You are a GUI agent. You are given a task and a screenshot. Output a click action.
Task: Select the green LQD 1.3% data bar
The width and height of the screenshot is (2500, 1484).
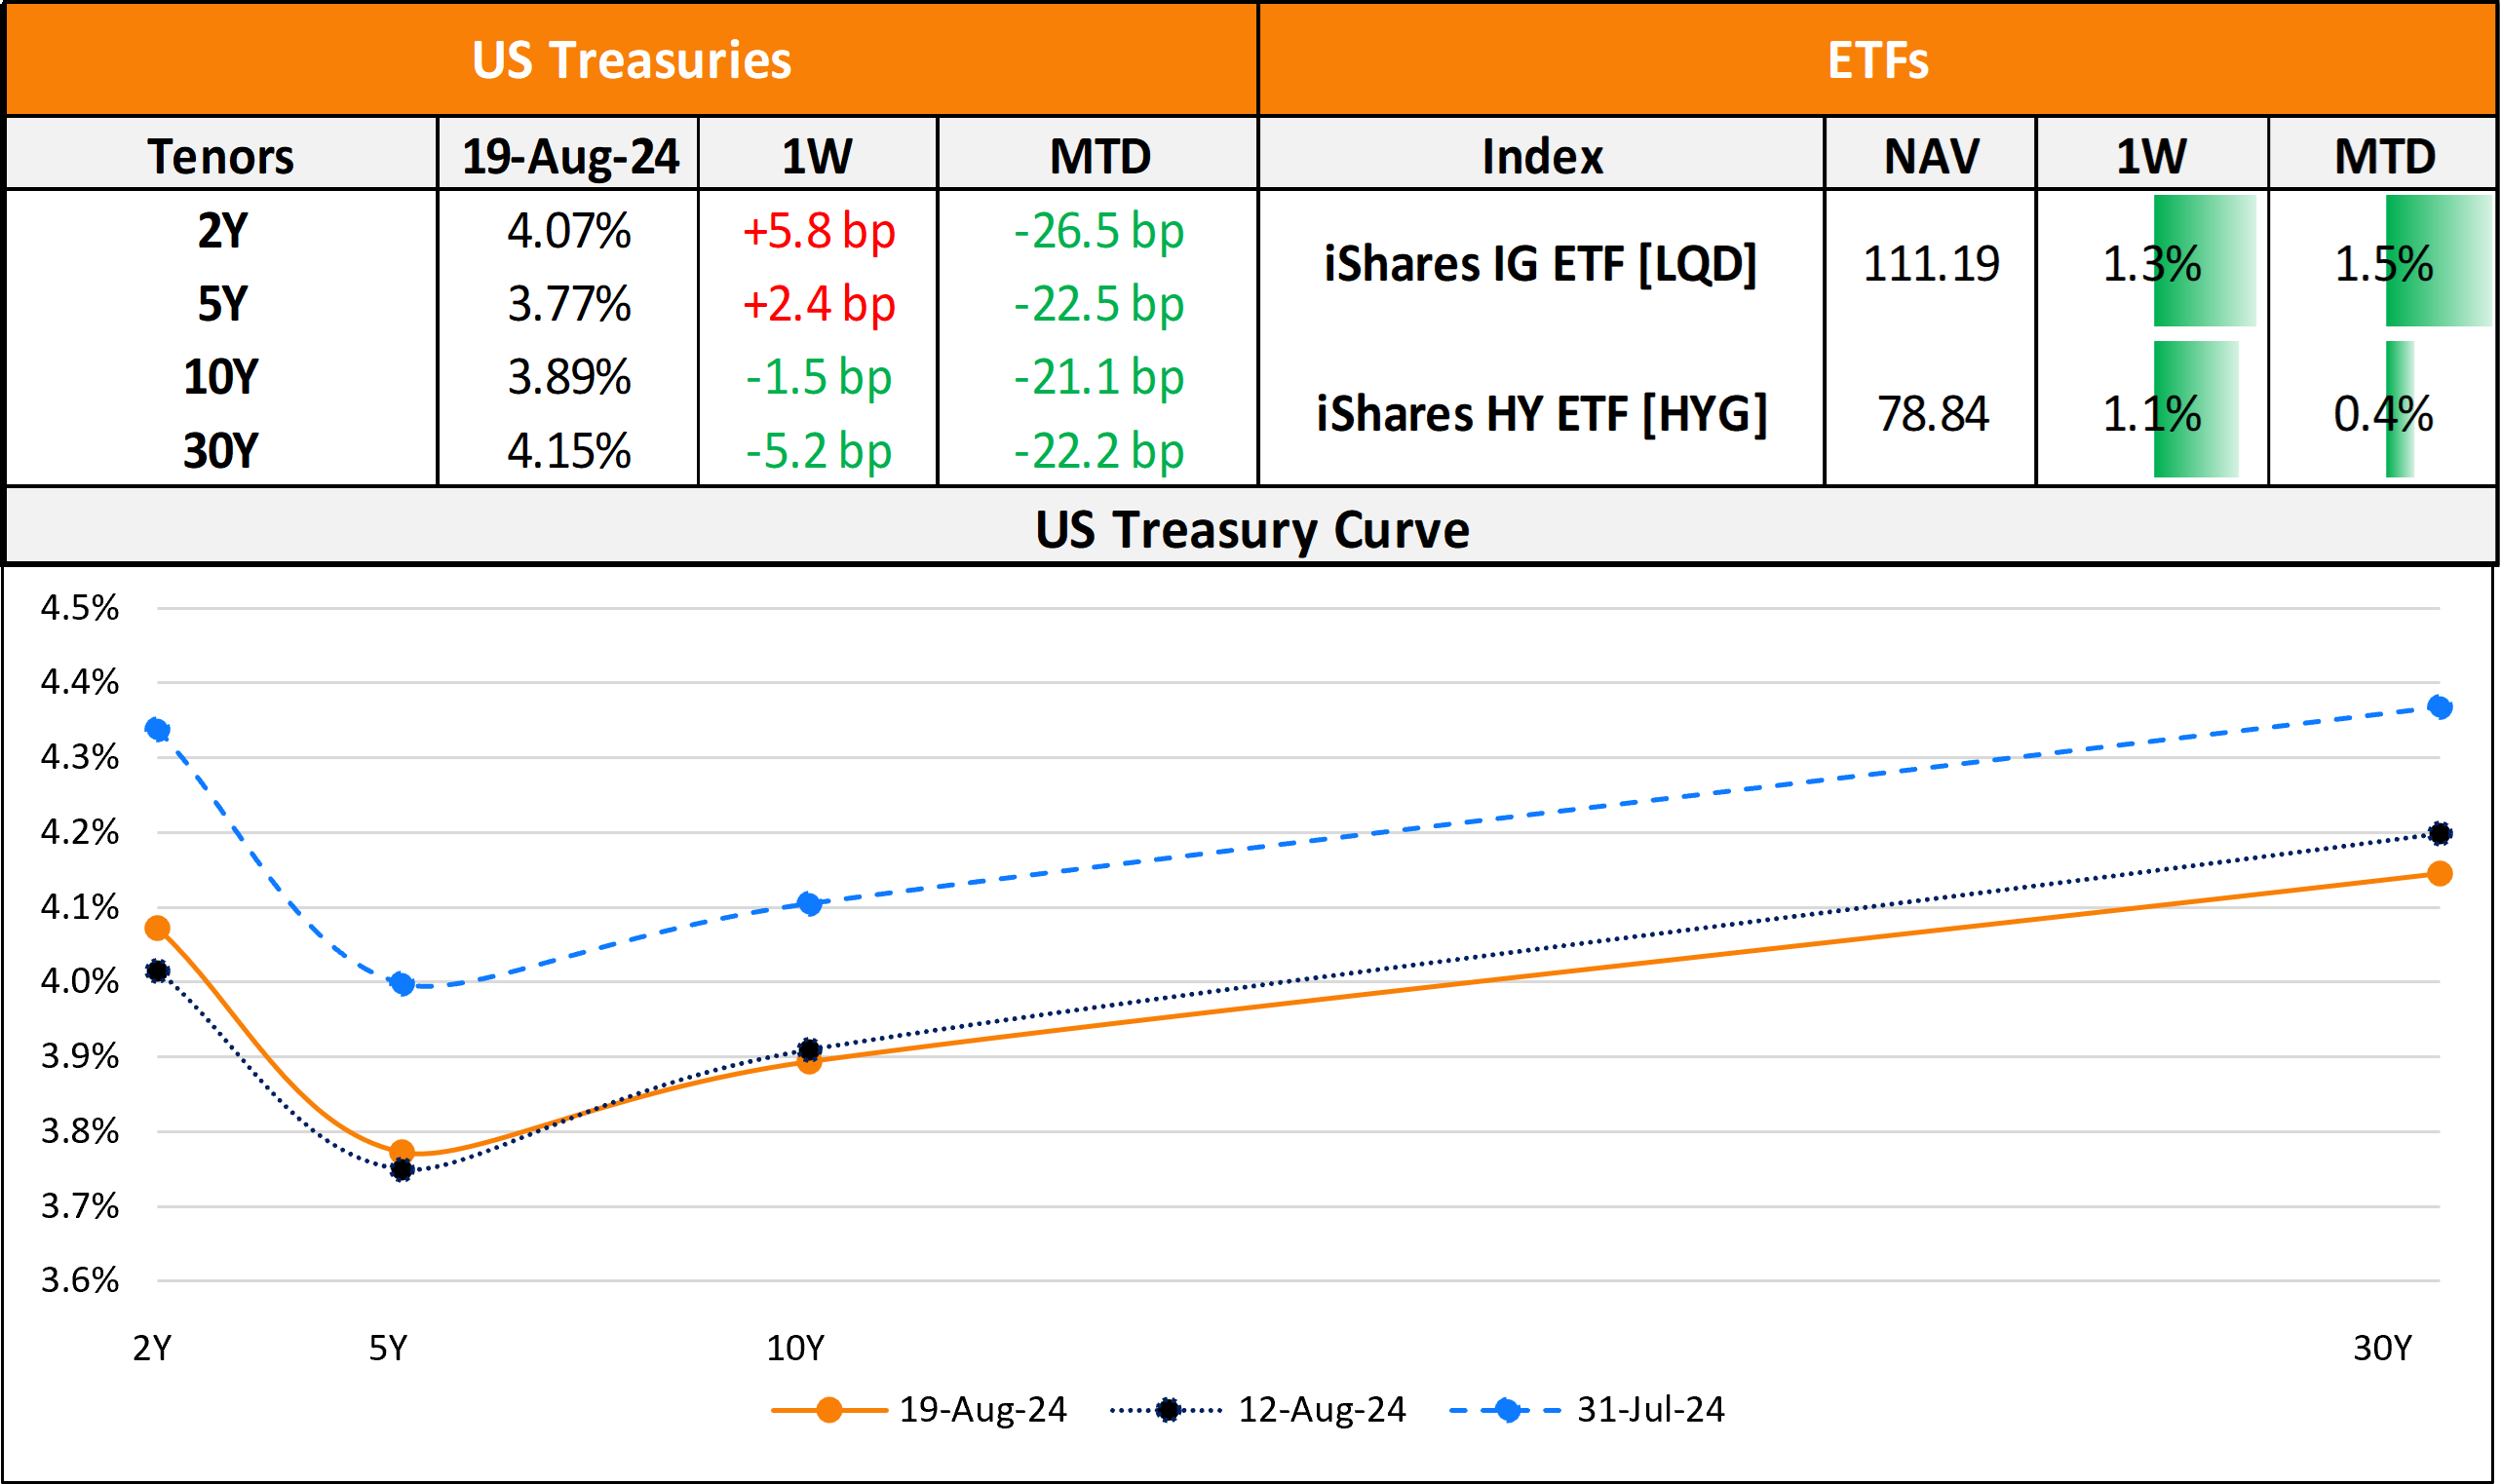click(x=2204, y=262)
